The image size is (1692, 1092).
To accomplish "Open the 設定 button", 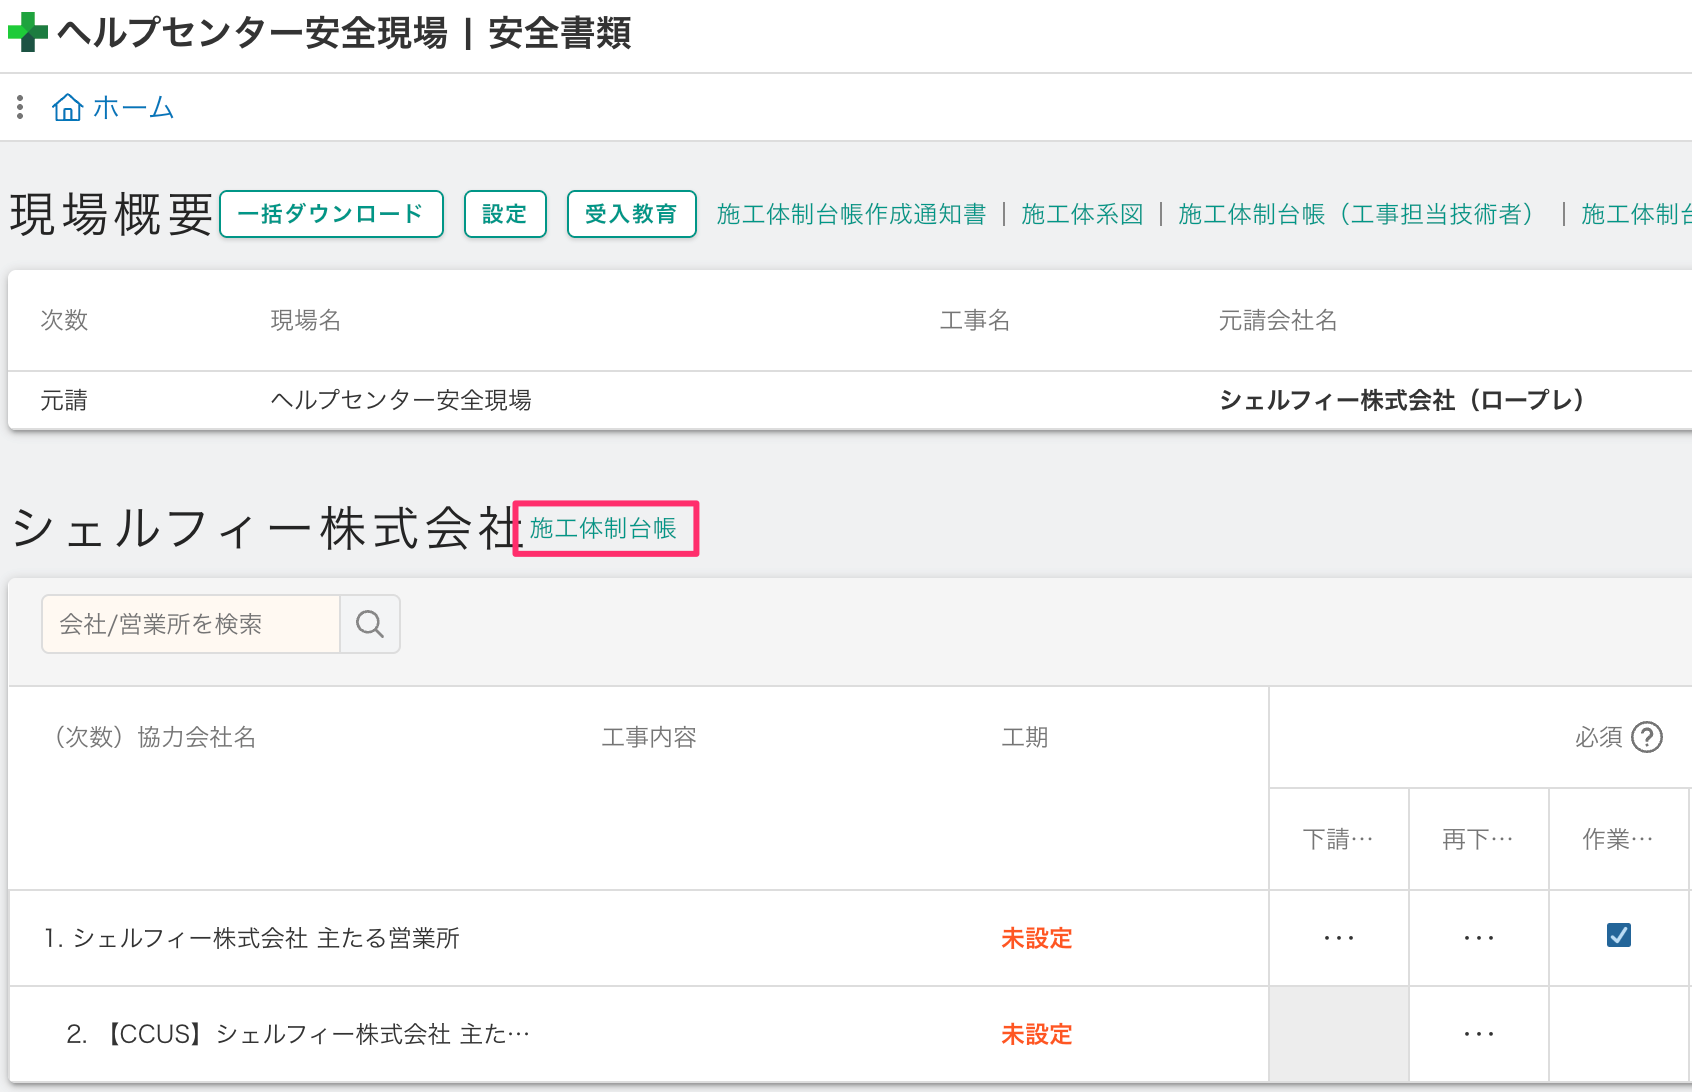I will 505,214.
